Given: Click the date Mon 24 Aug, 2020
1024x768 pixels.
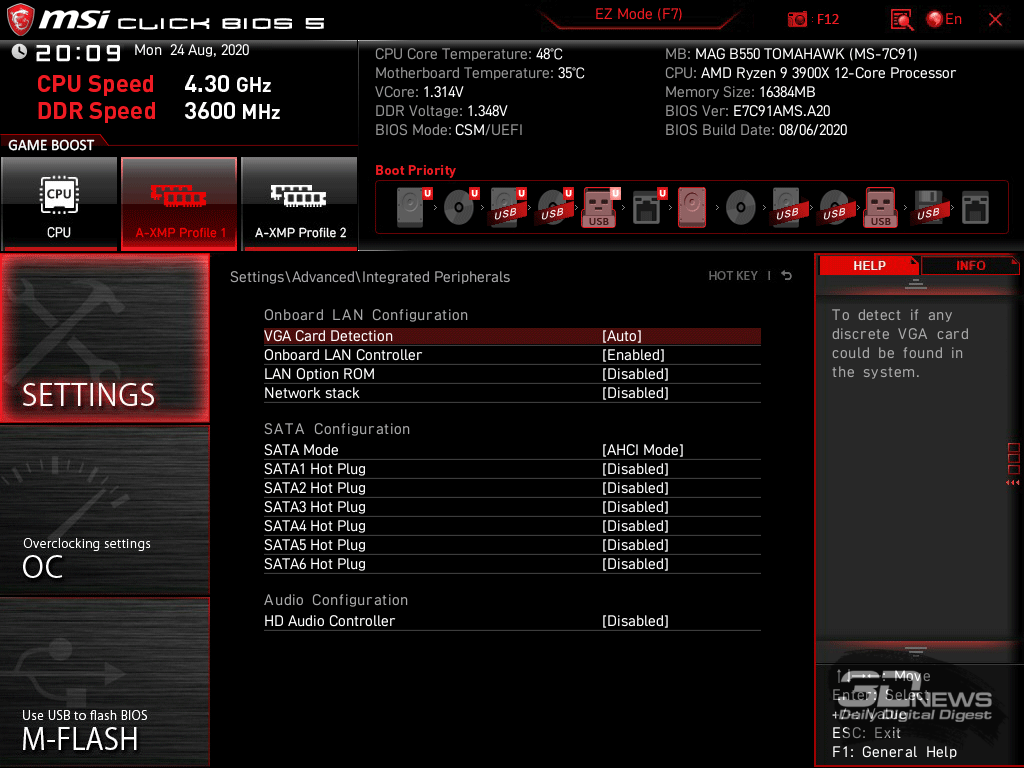Looking at the screenshot, I should tap(191, 50).
